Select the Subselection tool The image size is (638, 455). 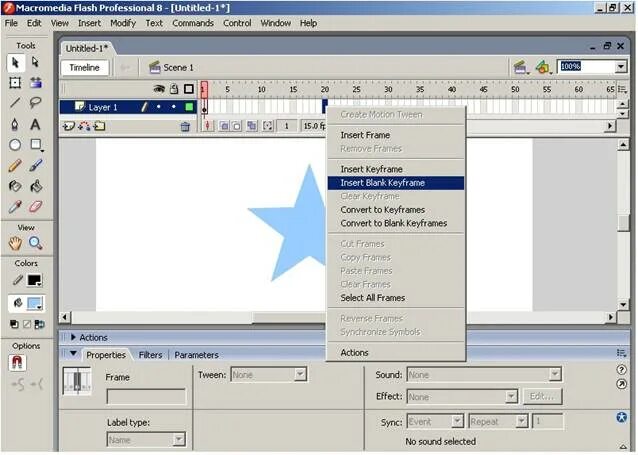(x=35, y=63)
